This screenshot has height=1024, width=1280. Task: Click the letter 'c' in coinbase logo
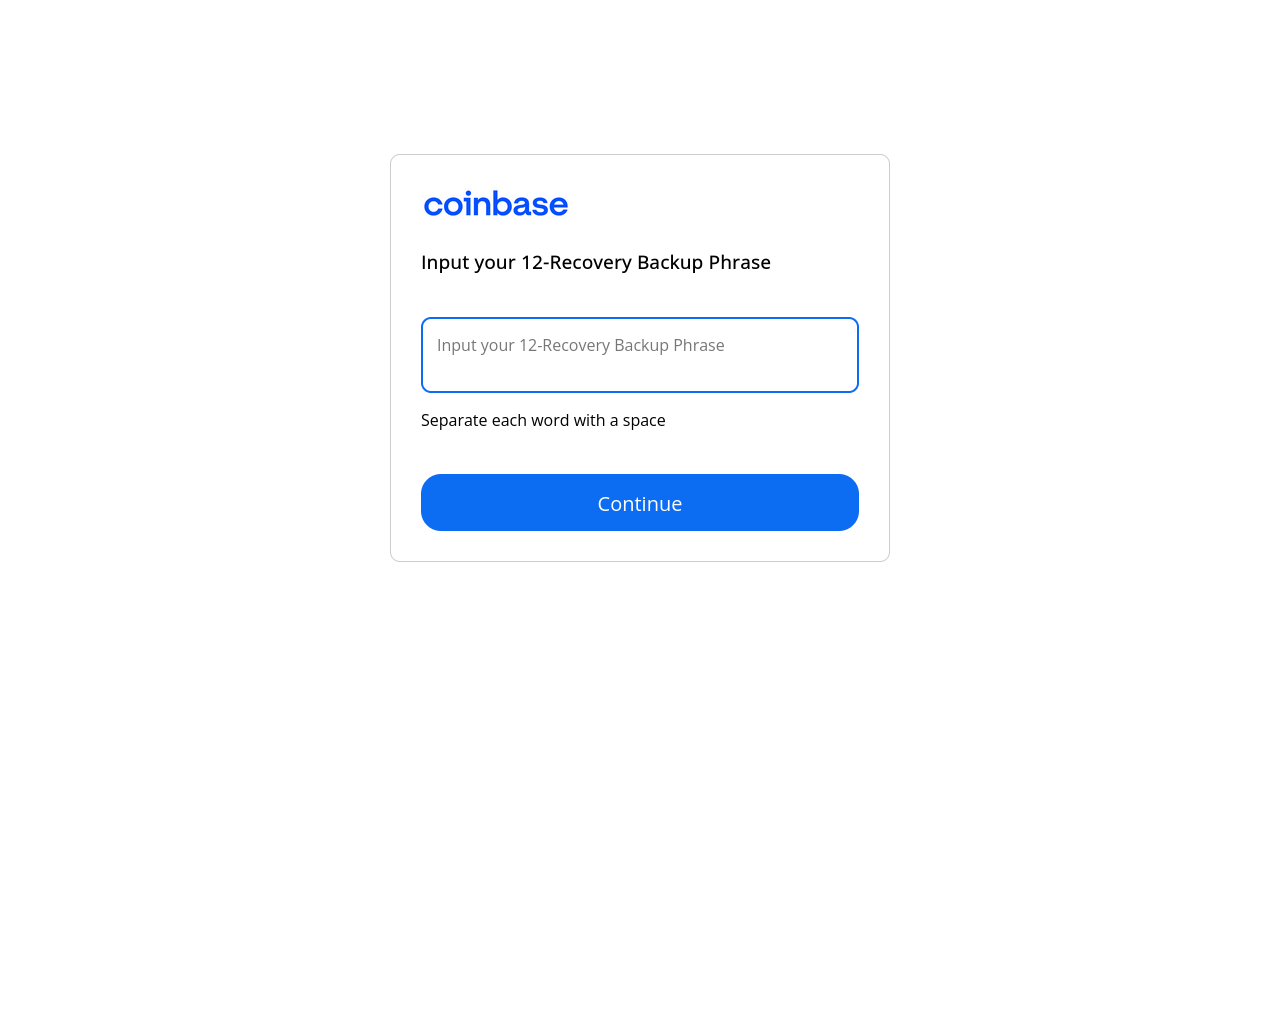(x=433, y=206)
